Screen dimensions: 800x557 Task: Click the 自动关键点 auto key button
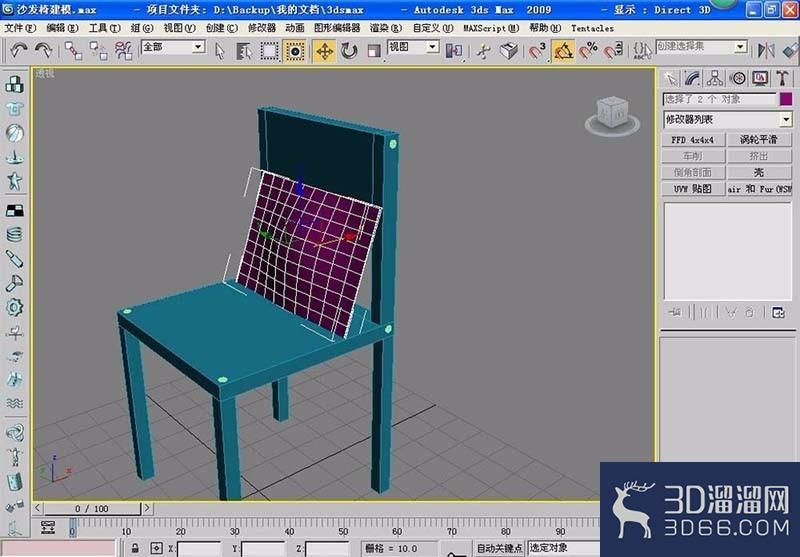tap(499, 548)
